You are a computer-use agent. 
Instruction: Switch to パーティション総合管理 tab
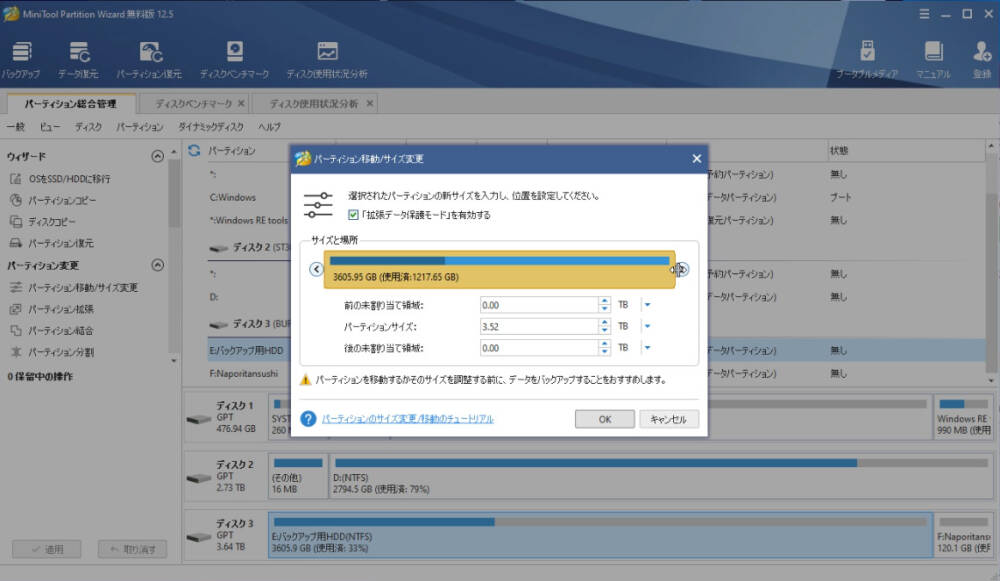(70, 103)
